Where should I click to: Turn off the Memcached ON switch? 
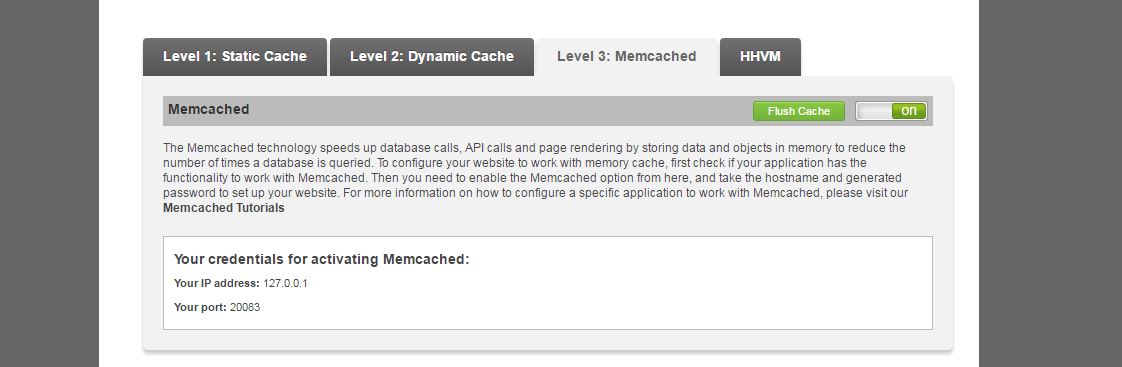891,111
